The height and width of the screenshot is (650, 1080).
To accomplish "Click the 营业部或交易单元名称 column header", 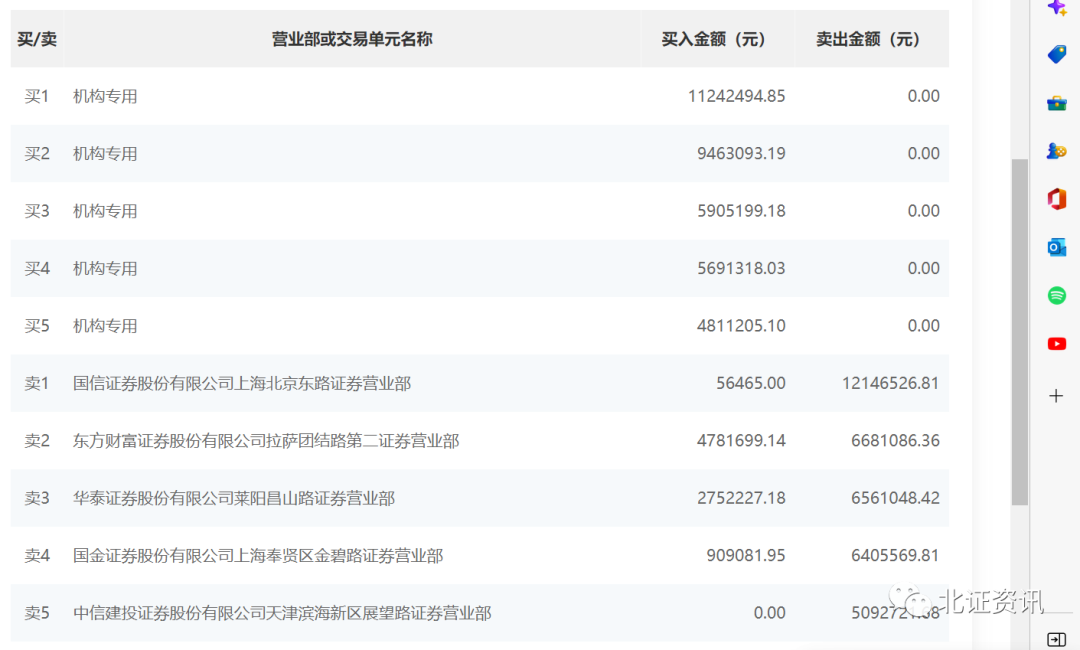I will pos(352,39).
